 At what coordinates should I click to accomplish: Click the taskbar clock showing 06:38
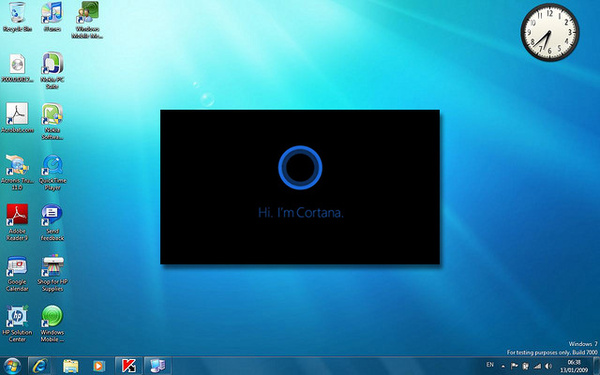click(574, 366)
